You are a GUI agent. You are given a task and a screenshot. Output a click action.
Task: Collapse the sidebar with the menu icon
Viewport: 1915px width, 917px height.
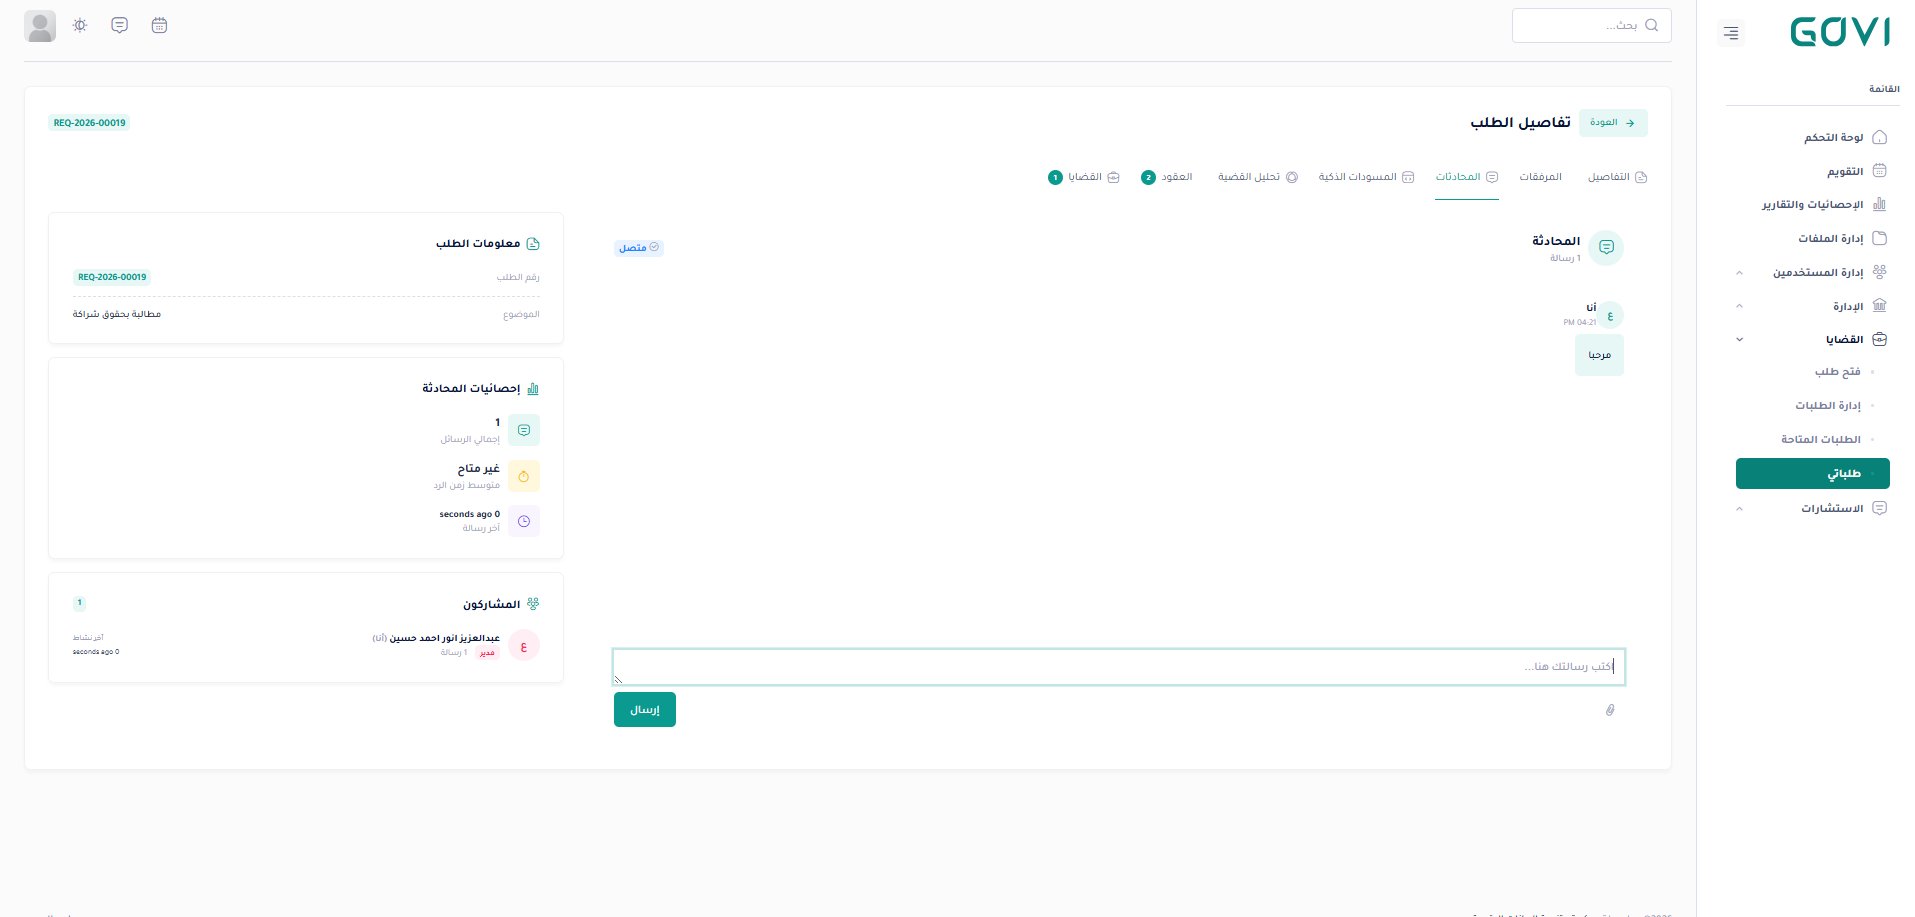coord(1731,33)
